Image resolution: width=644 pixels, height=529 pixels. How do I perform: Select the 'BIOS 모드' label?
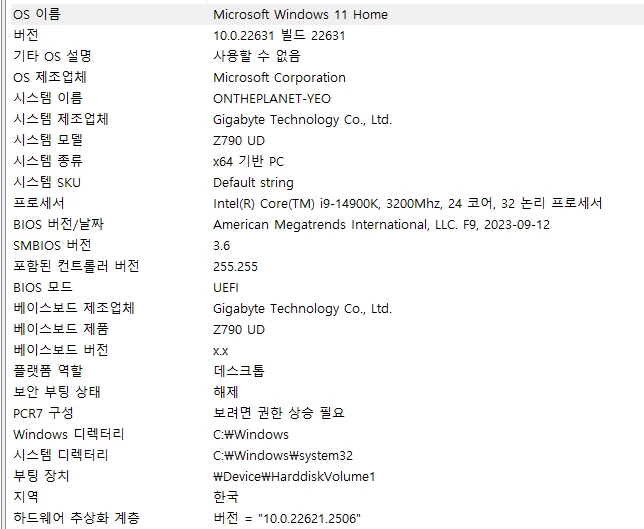[x=43, y=287]
